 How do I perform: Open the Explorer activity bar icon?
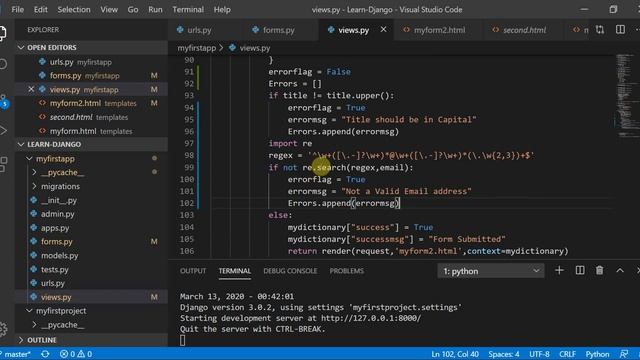[2, 33]
